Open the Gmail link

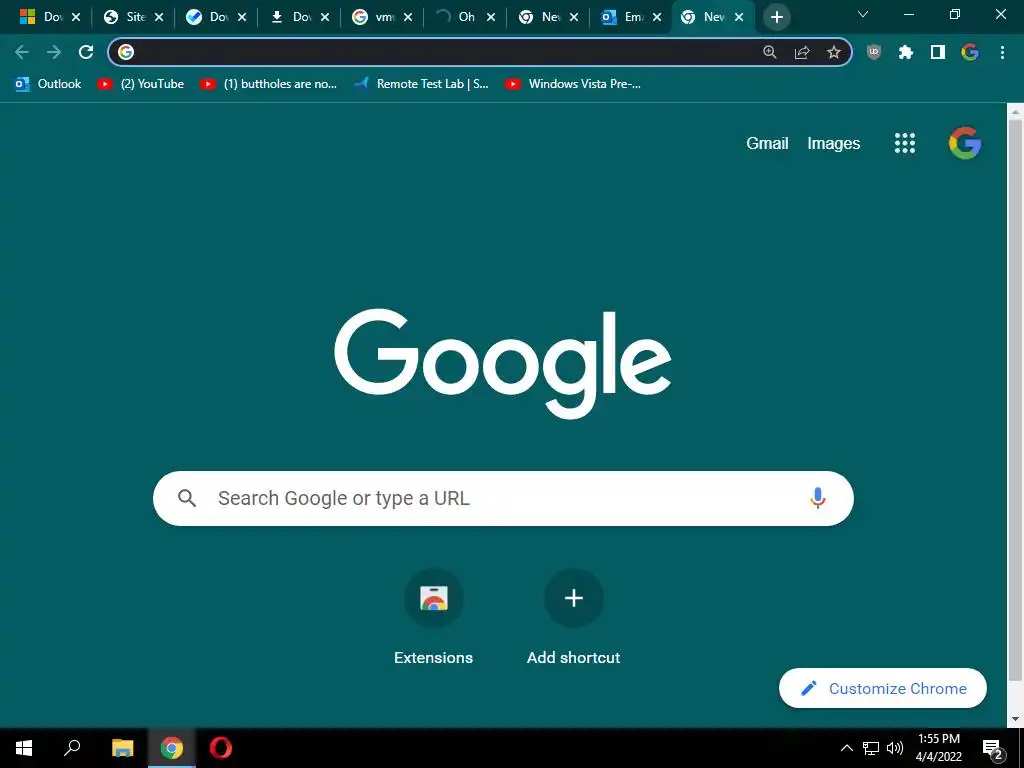click(767, 143)
